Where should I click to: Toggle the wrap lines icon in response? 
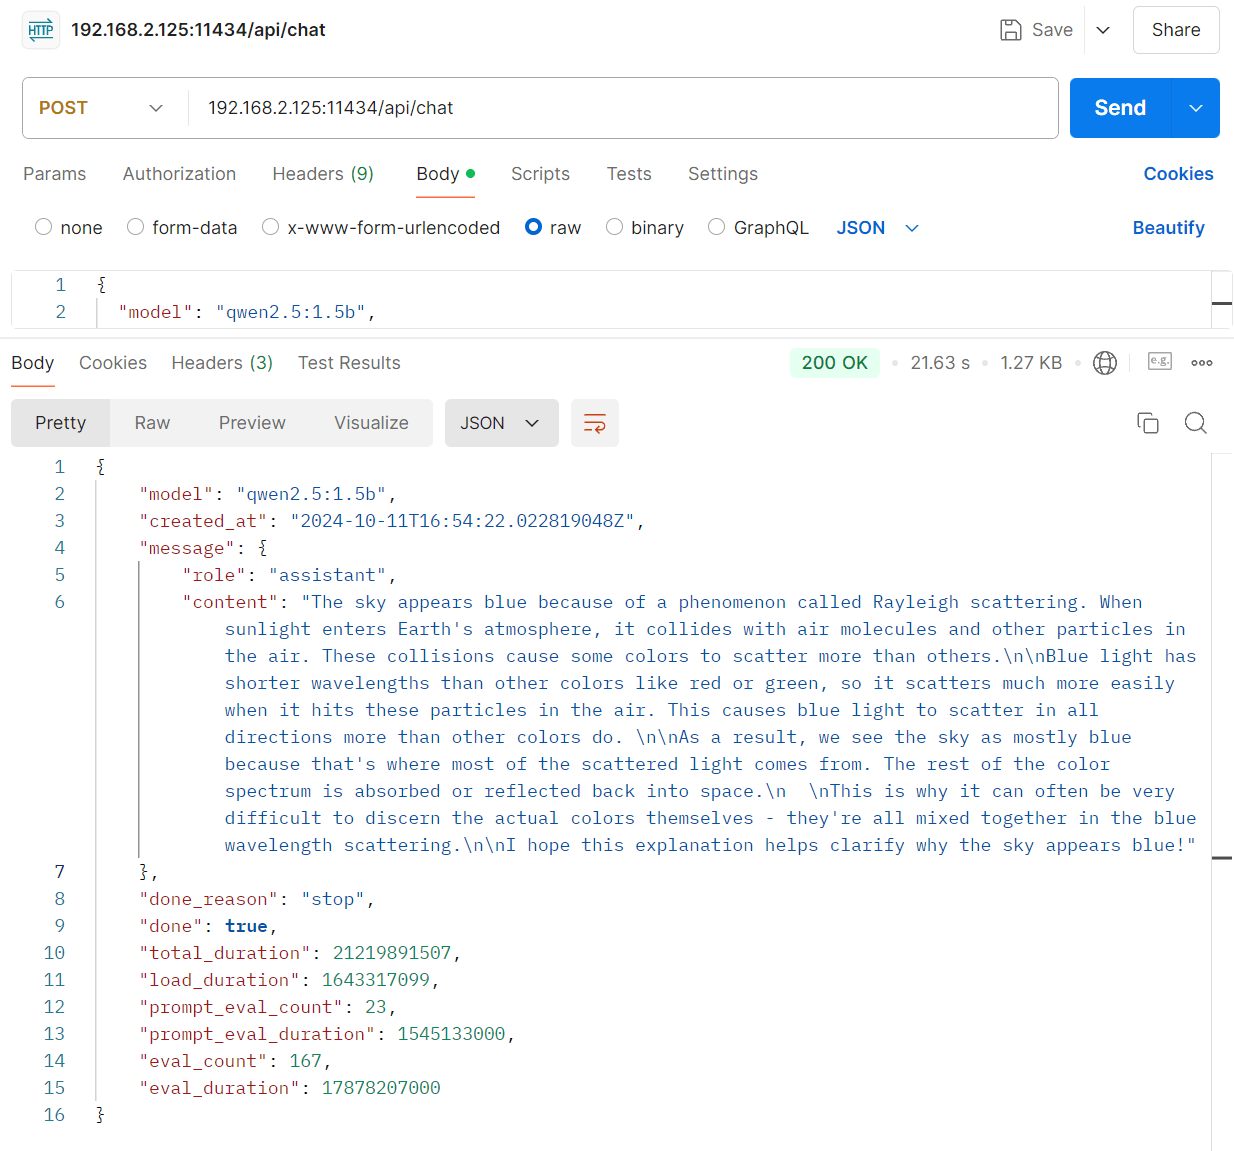(594, 423)
